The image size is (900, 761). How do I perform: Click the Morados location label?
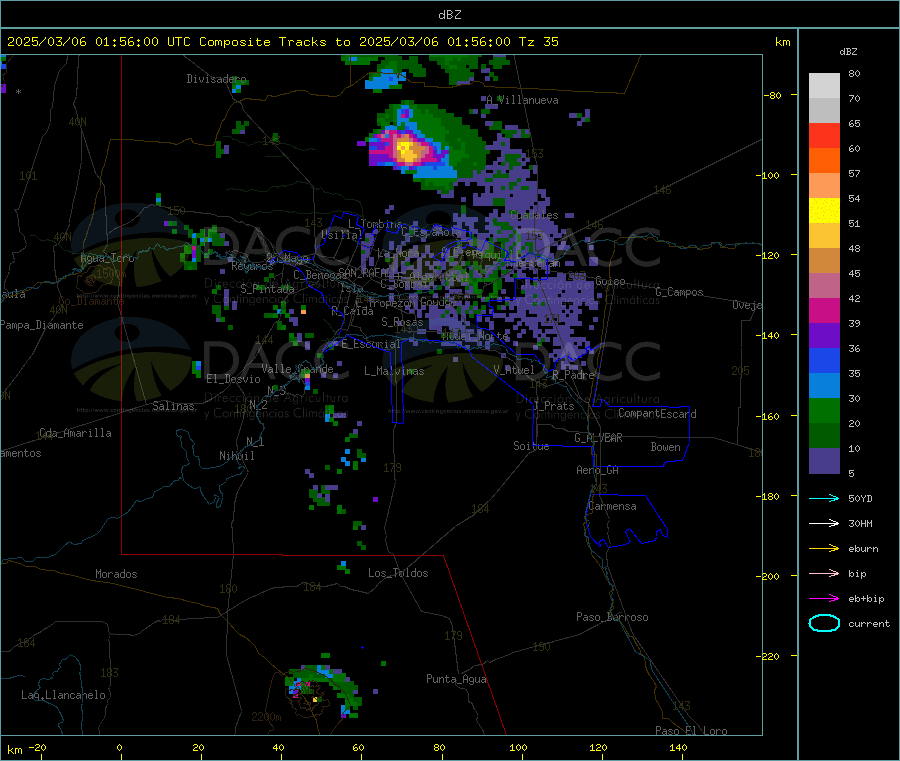click(116, 574)
